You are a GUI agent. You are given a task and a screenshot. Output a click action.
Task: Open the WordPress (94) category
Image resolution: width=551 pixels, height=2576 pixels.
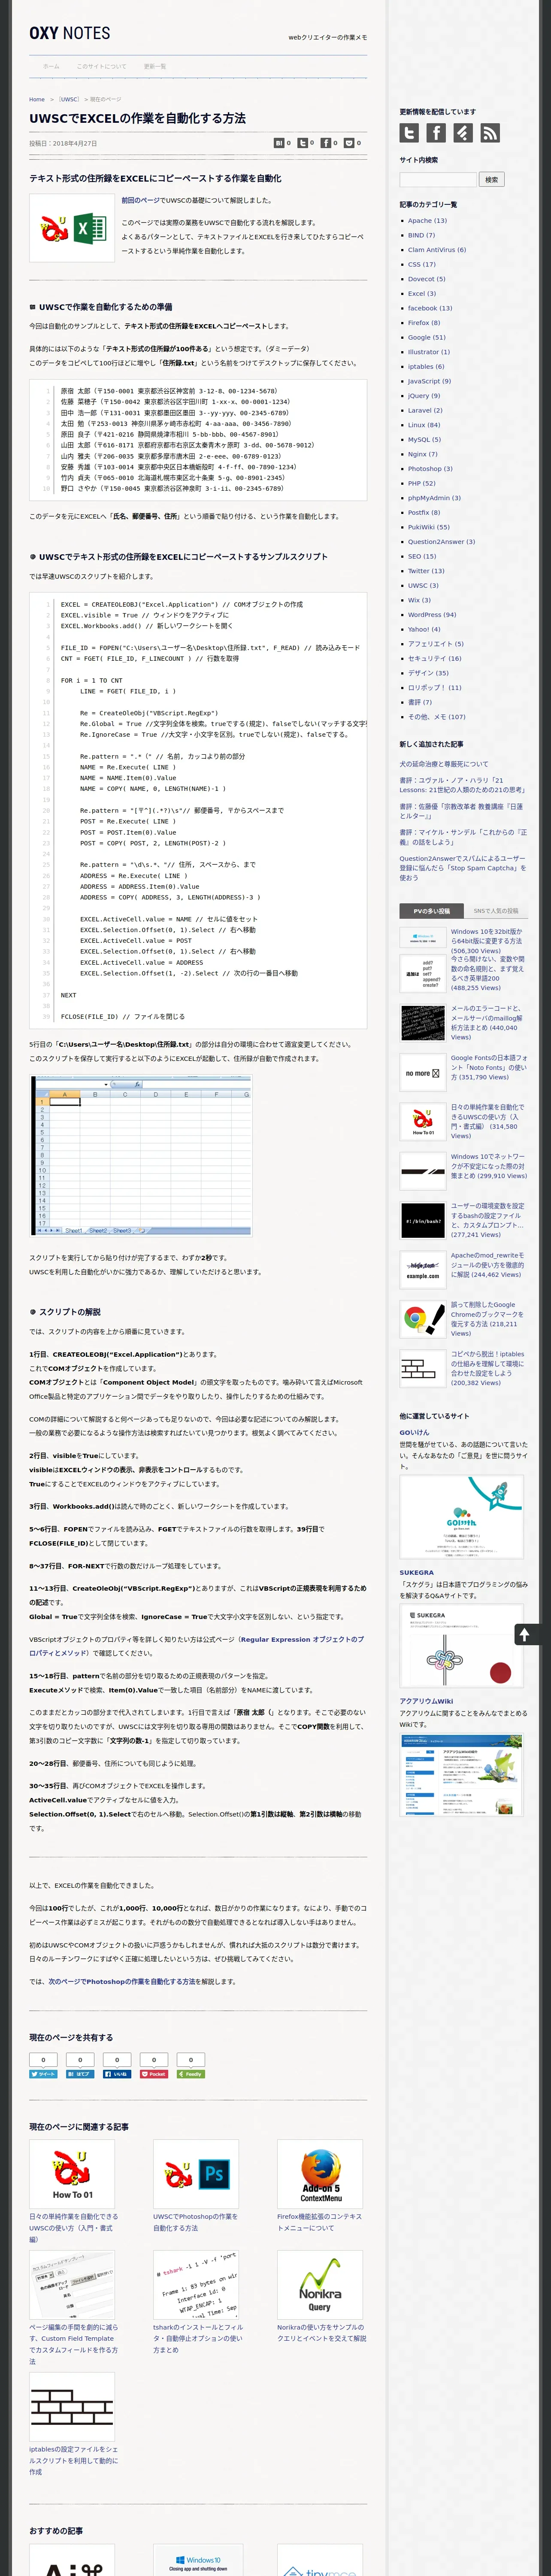[432, 615]
